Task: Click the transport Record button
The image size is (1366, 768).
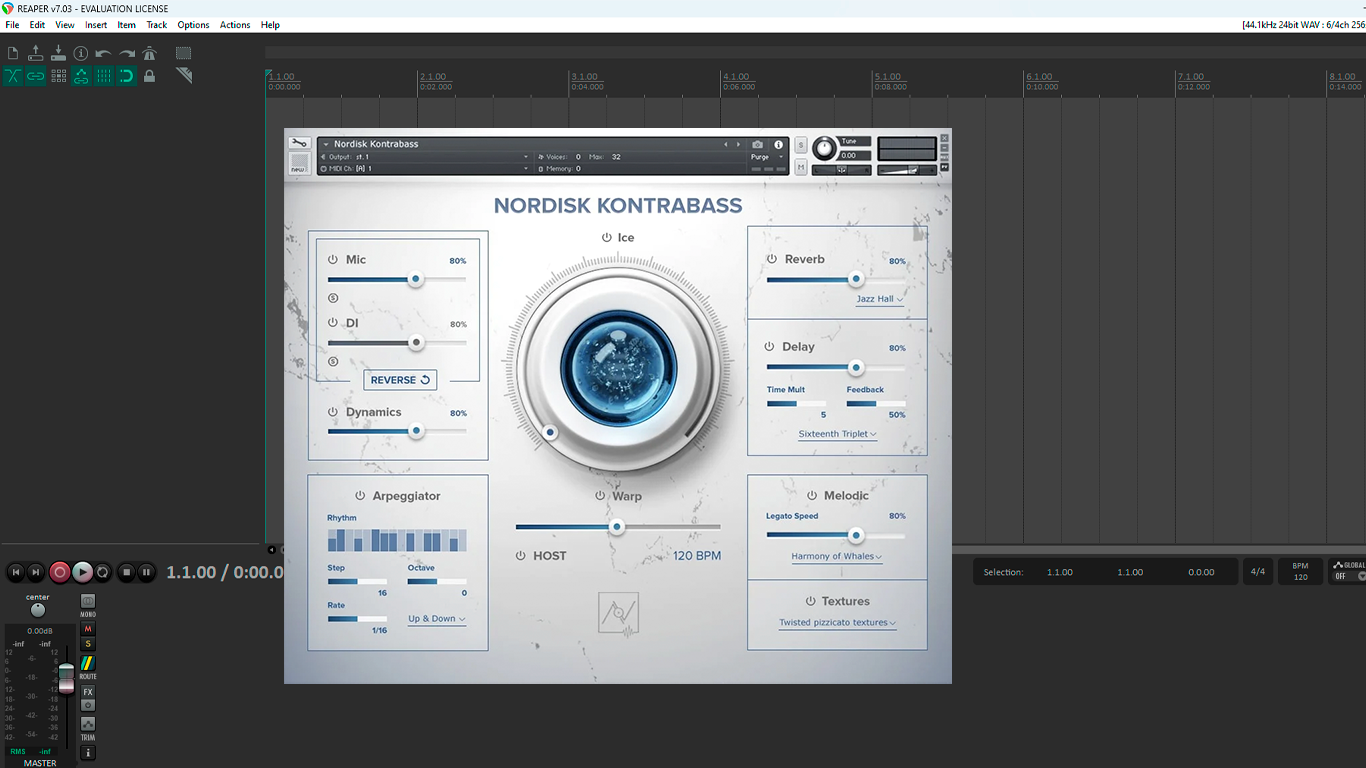Action: point(60,572)
